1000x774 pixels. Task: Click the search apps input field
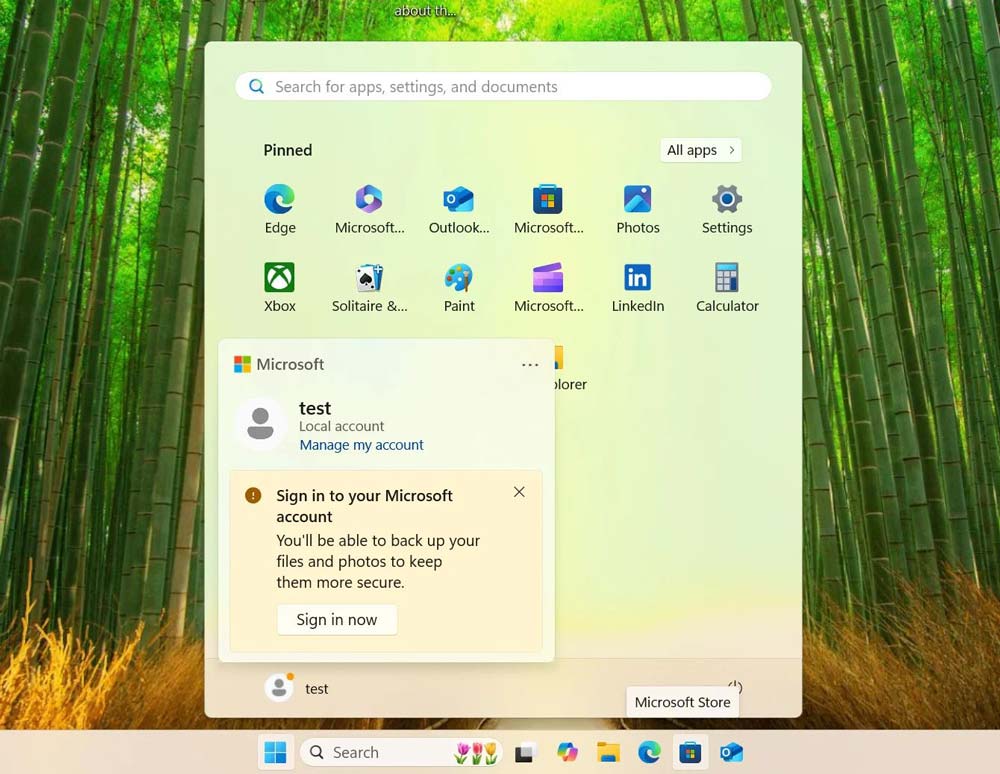(x=502, y=87)
